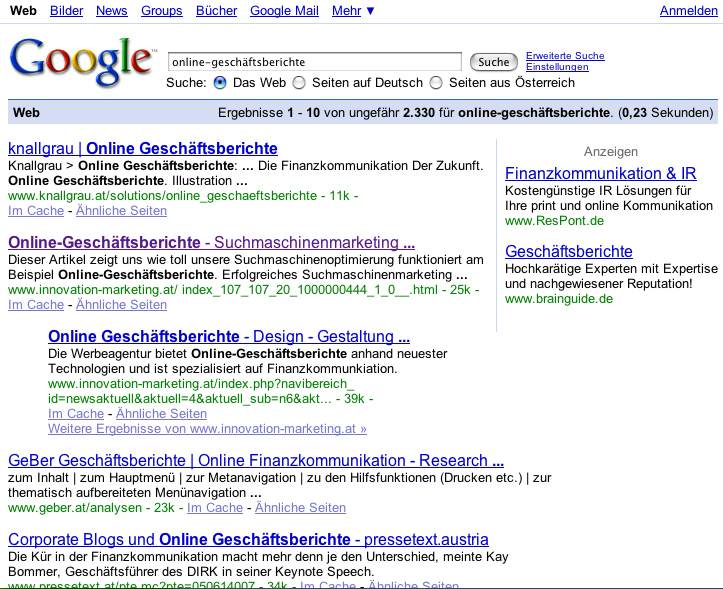Click the 'Web' label in results bar
723x589 pixels.
26,113
